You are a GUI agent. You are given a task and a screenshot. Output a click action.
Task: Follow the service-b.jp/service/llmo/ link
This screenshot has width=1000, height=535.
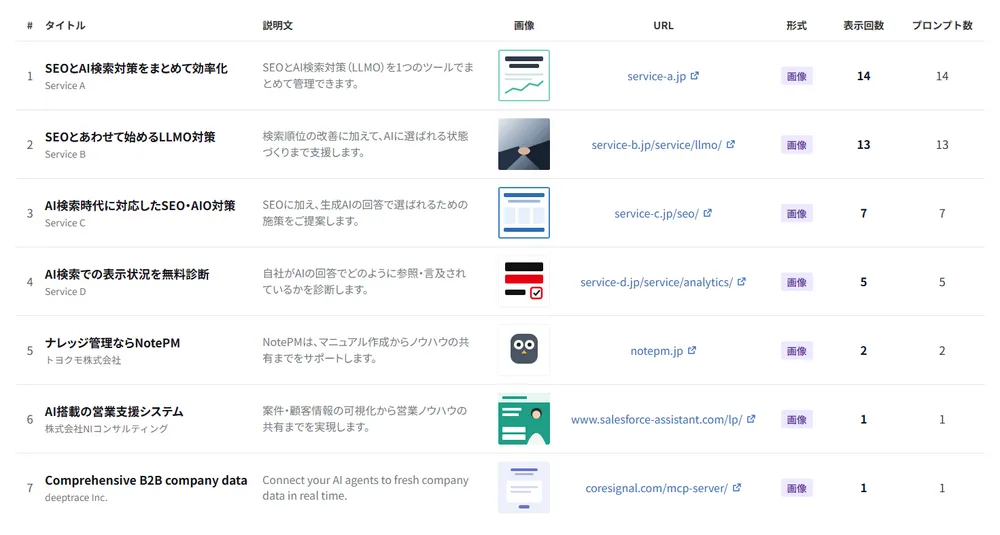point(656,145)
